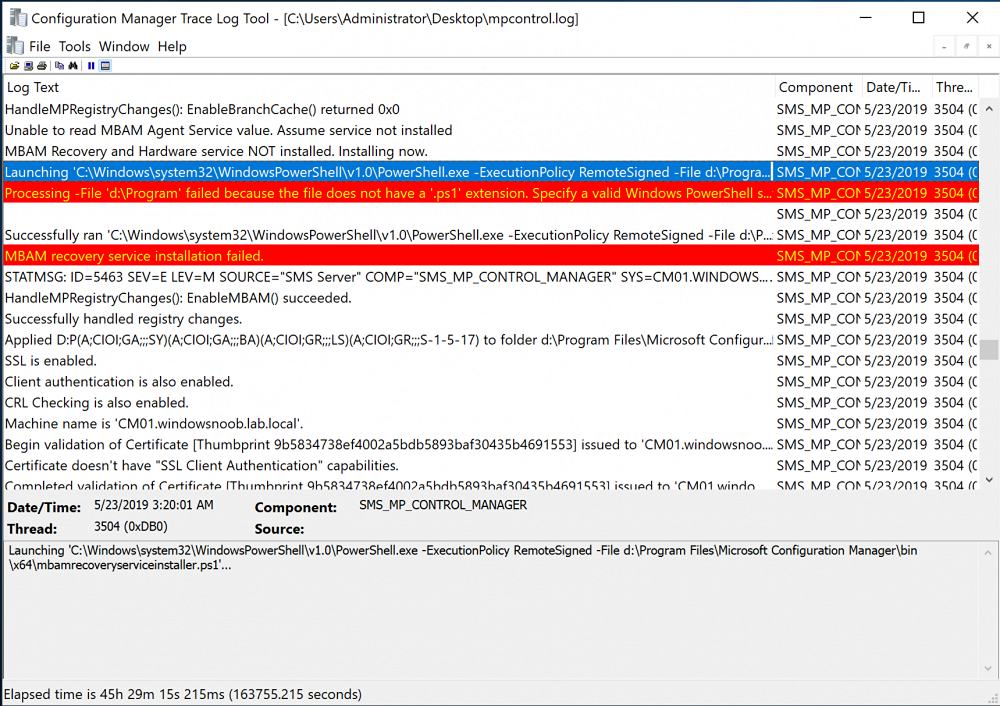Minimize the inner mpcontrol.log document window
1000x706 pixels.
pyautogui.click(x=944, y=46)
